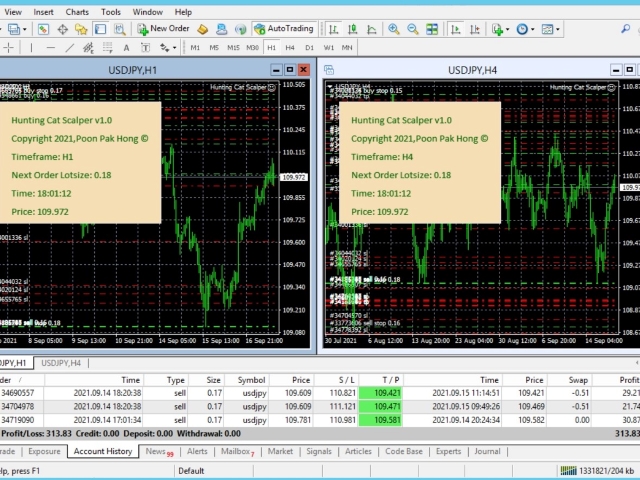
Task: Select the Fibonacci retracement tool
Action: (x=107, y=48)
